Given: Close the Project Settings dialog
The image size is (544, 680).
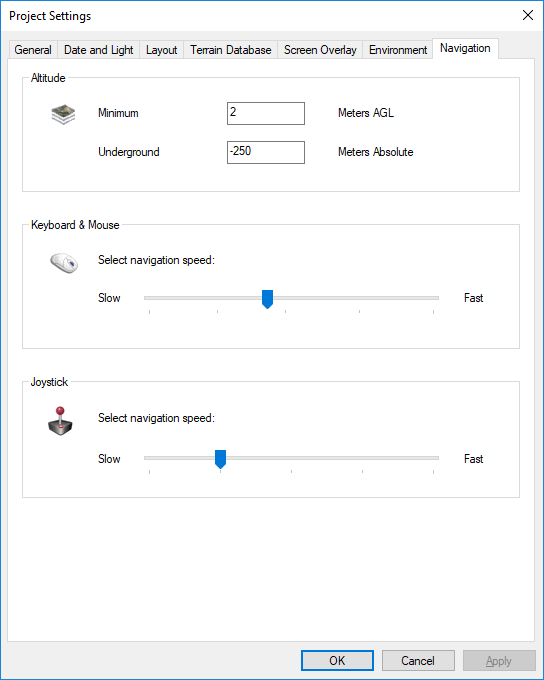Looking at the screenshot, I should (528, 15).
